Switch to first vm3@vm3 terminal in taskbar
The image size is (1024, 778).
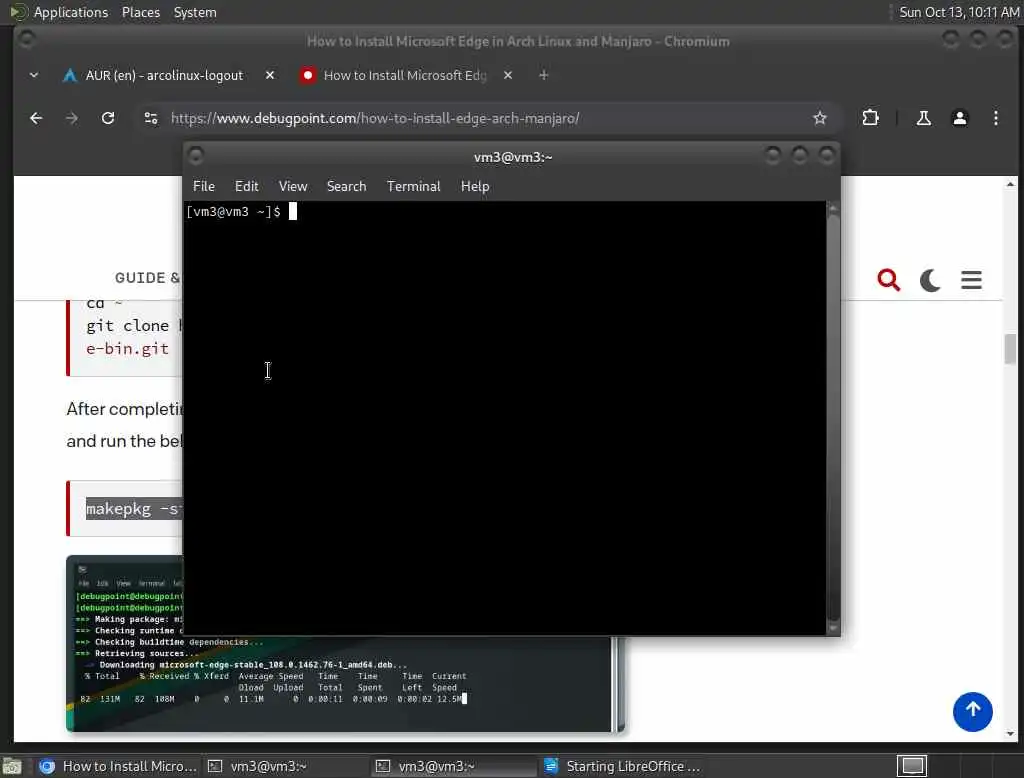click(x=285, y=766)
